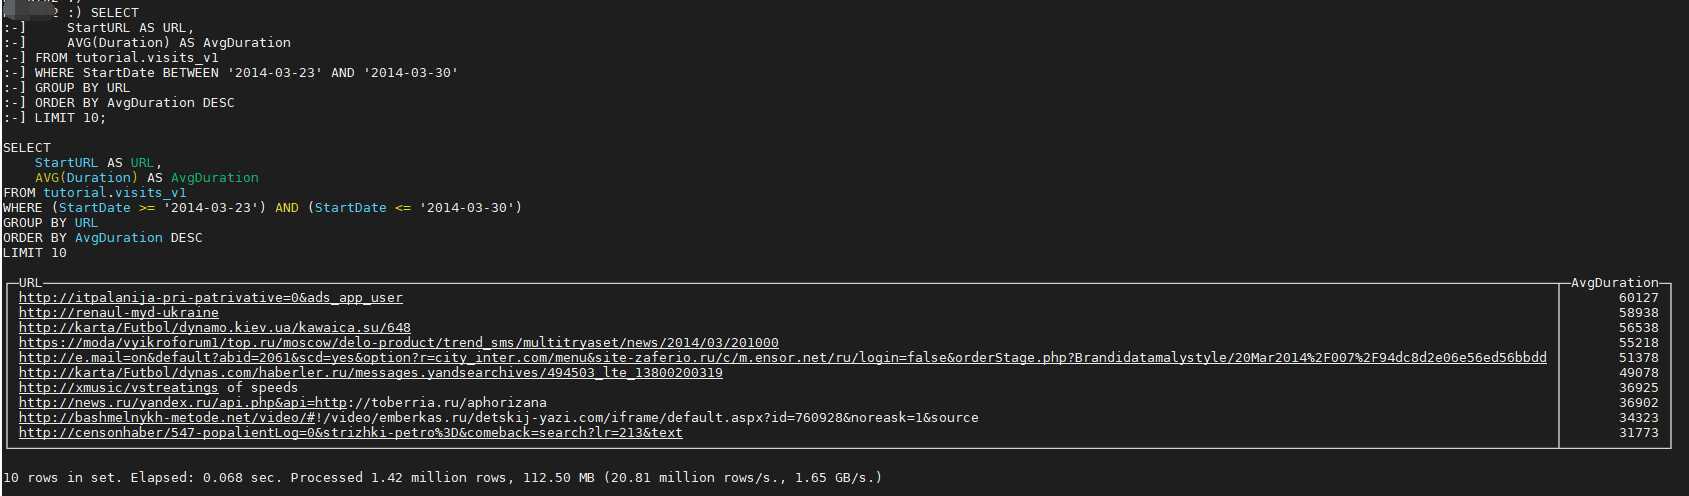The width and height of the screenshot is (1689, 496).
Task: Open the xmusic/vstreatings link
Action: click(118, 388)
